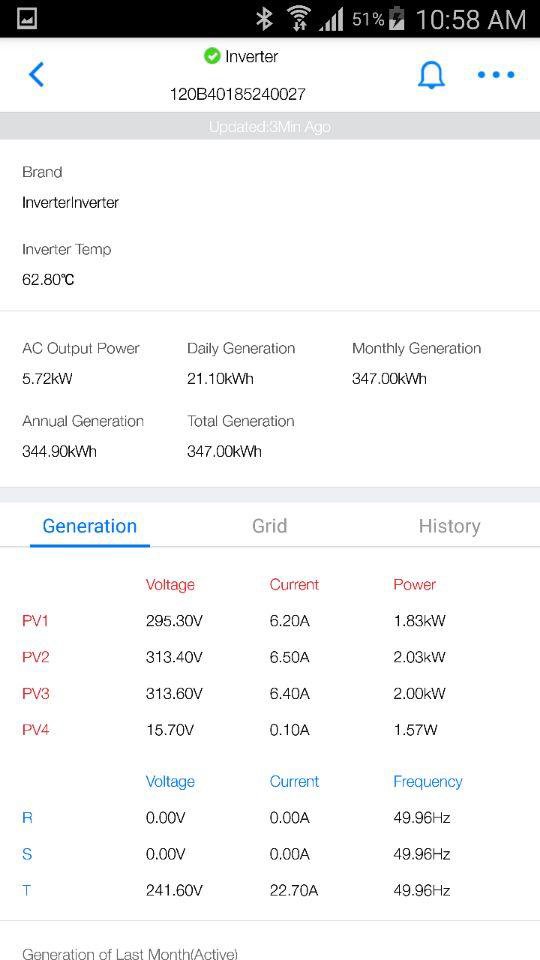Select the Generation tab
540x960 pixels.
(89, 526)
